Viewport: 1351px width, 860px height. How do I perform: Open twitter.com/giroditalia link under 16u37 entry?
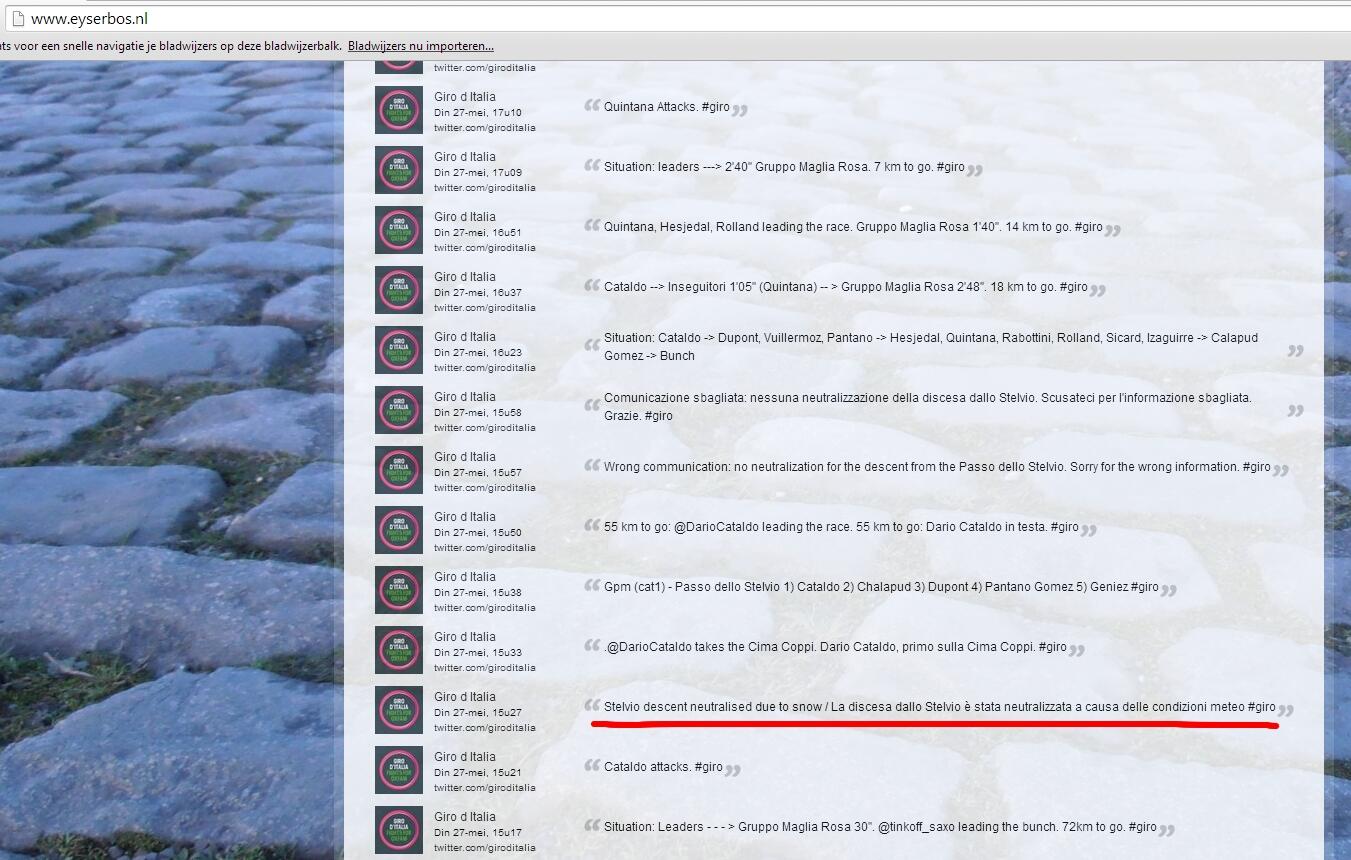pyautogui.click(x=485, y=308)
